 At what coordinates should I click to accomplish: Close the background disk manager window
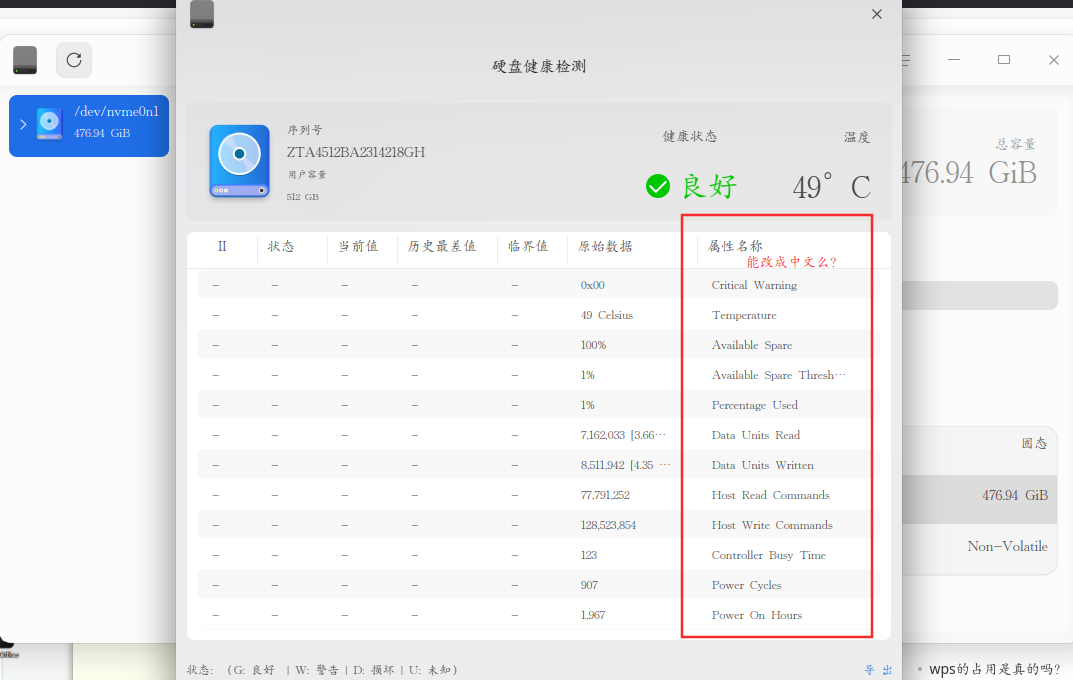click(x=1054, y=60)
